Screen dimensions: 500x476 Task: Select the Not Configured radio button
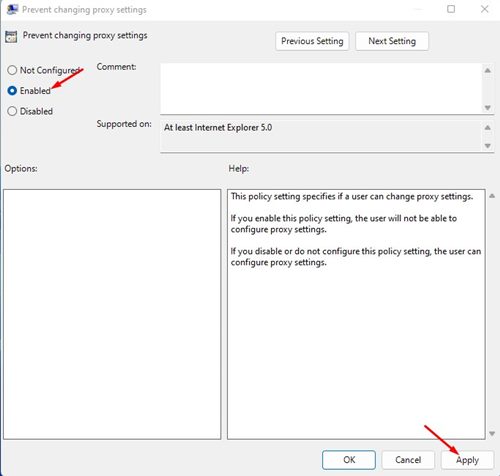[x=12, y=70]
